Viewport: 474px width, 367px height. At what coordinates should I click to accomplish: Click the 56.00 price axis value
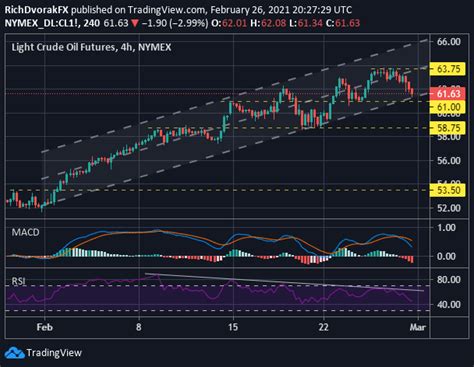[449, 161]
